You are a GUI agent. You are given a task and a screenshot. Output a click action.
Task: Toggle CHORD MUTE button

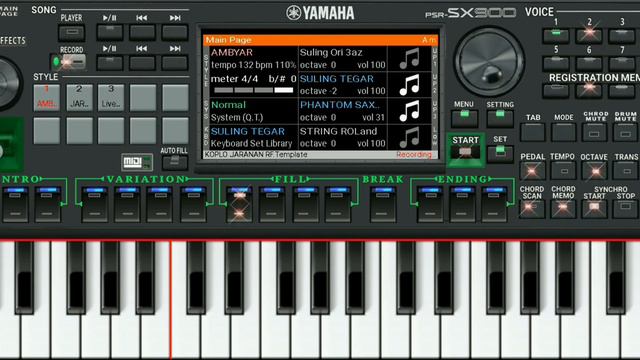(x=595, y=133)
